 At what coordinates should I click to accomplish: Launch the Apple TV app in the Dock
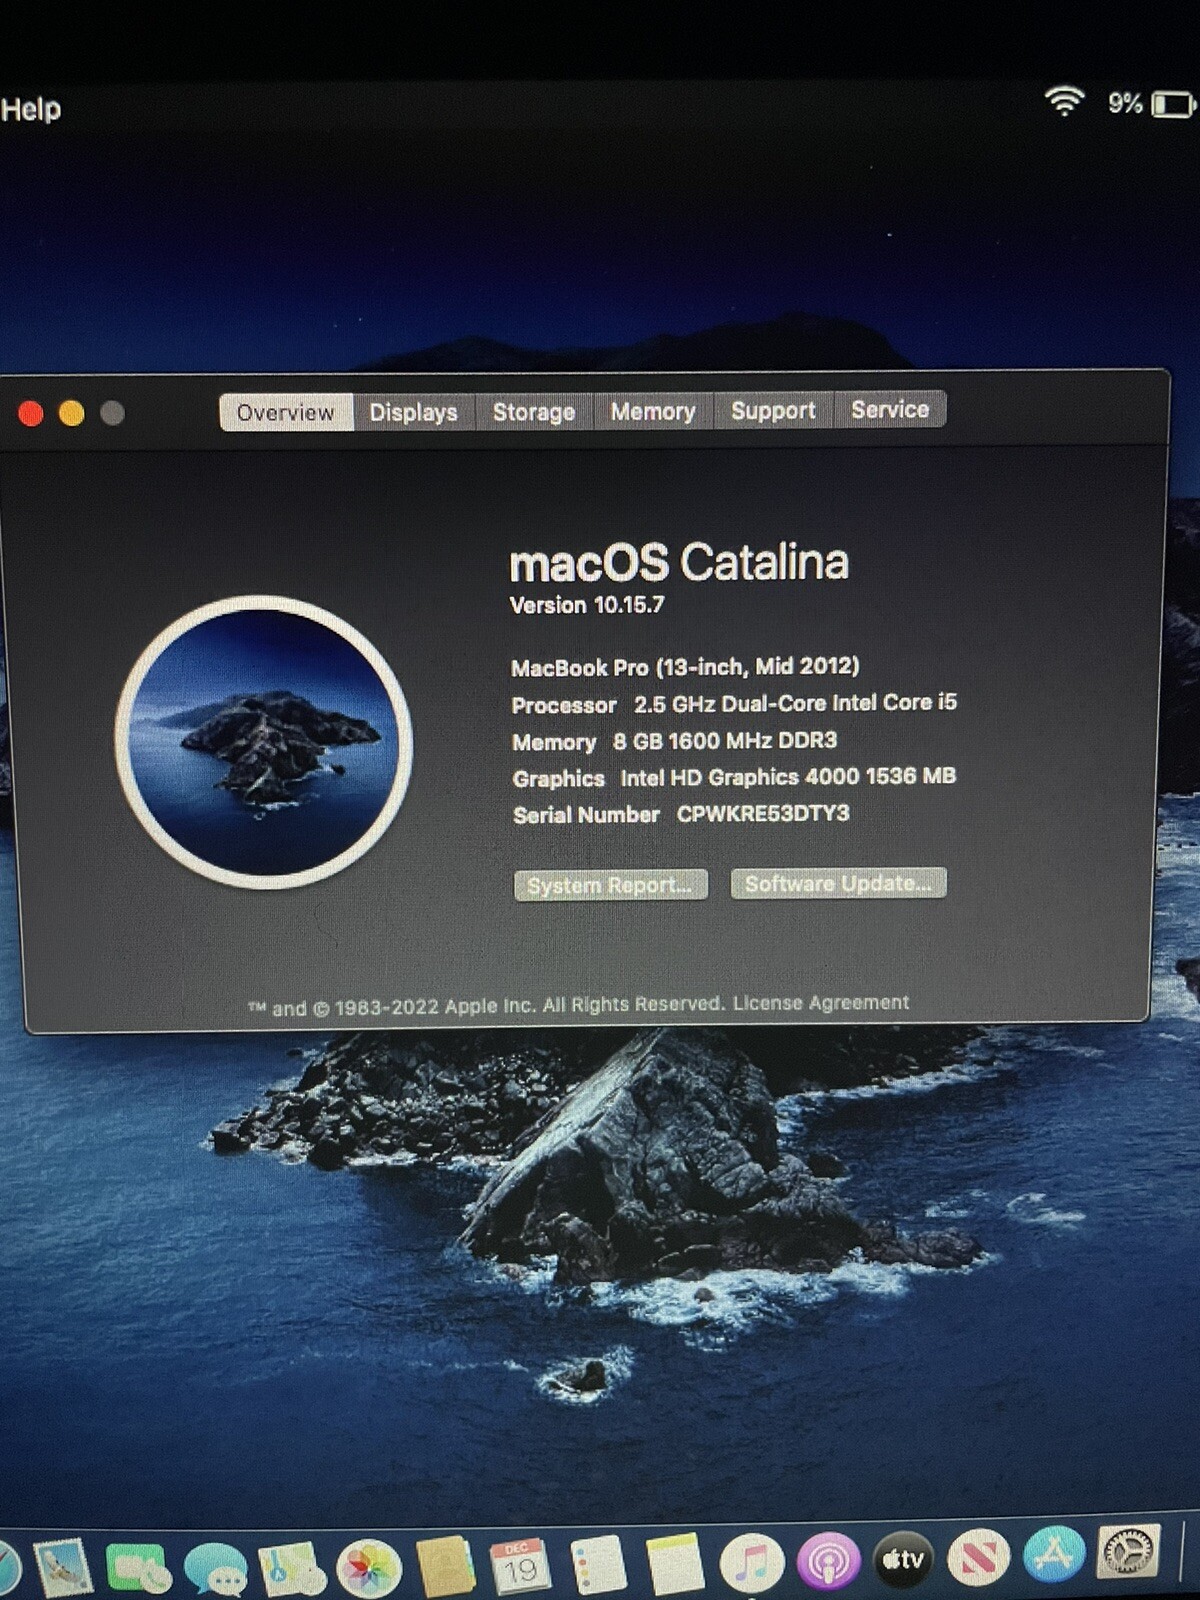(x=904, y=1560)
